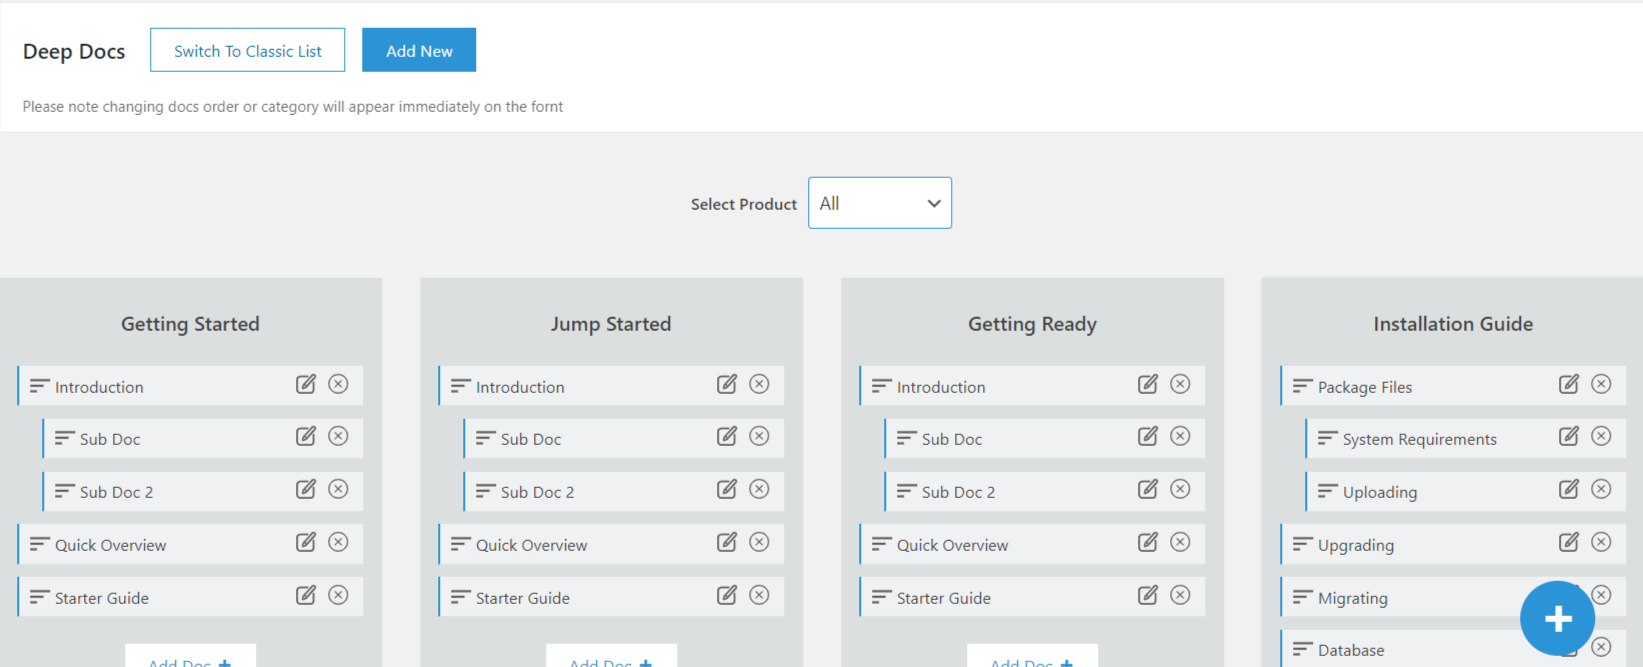The image size is (1643, 667).
Task: Delete Introduction in Getting Ready column
Action: pyautogui.click(x=1181, y=384)
